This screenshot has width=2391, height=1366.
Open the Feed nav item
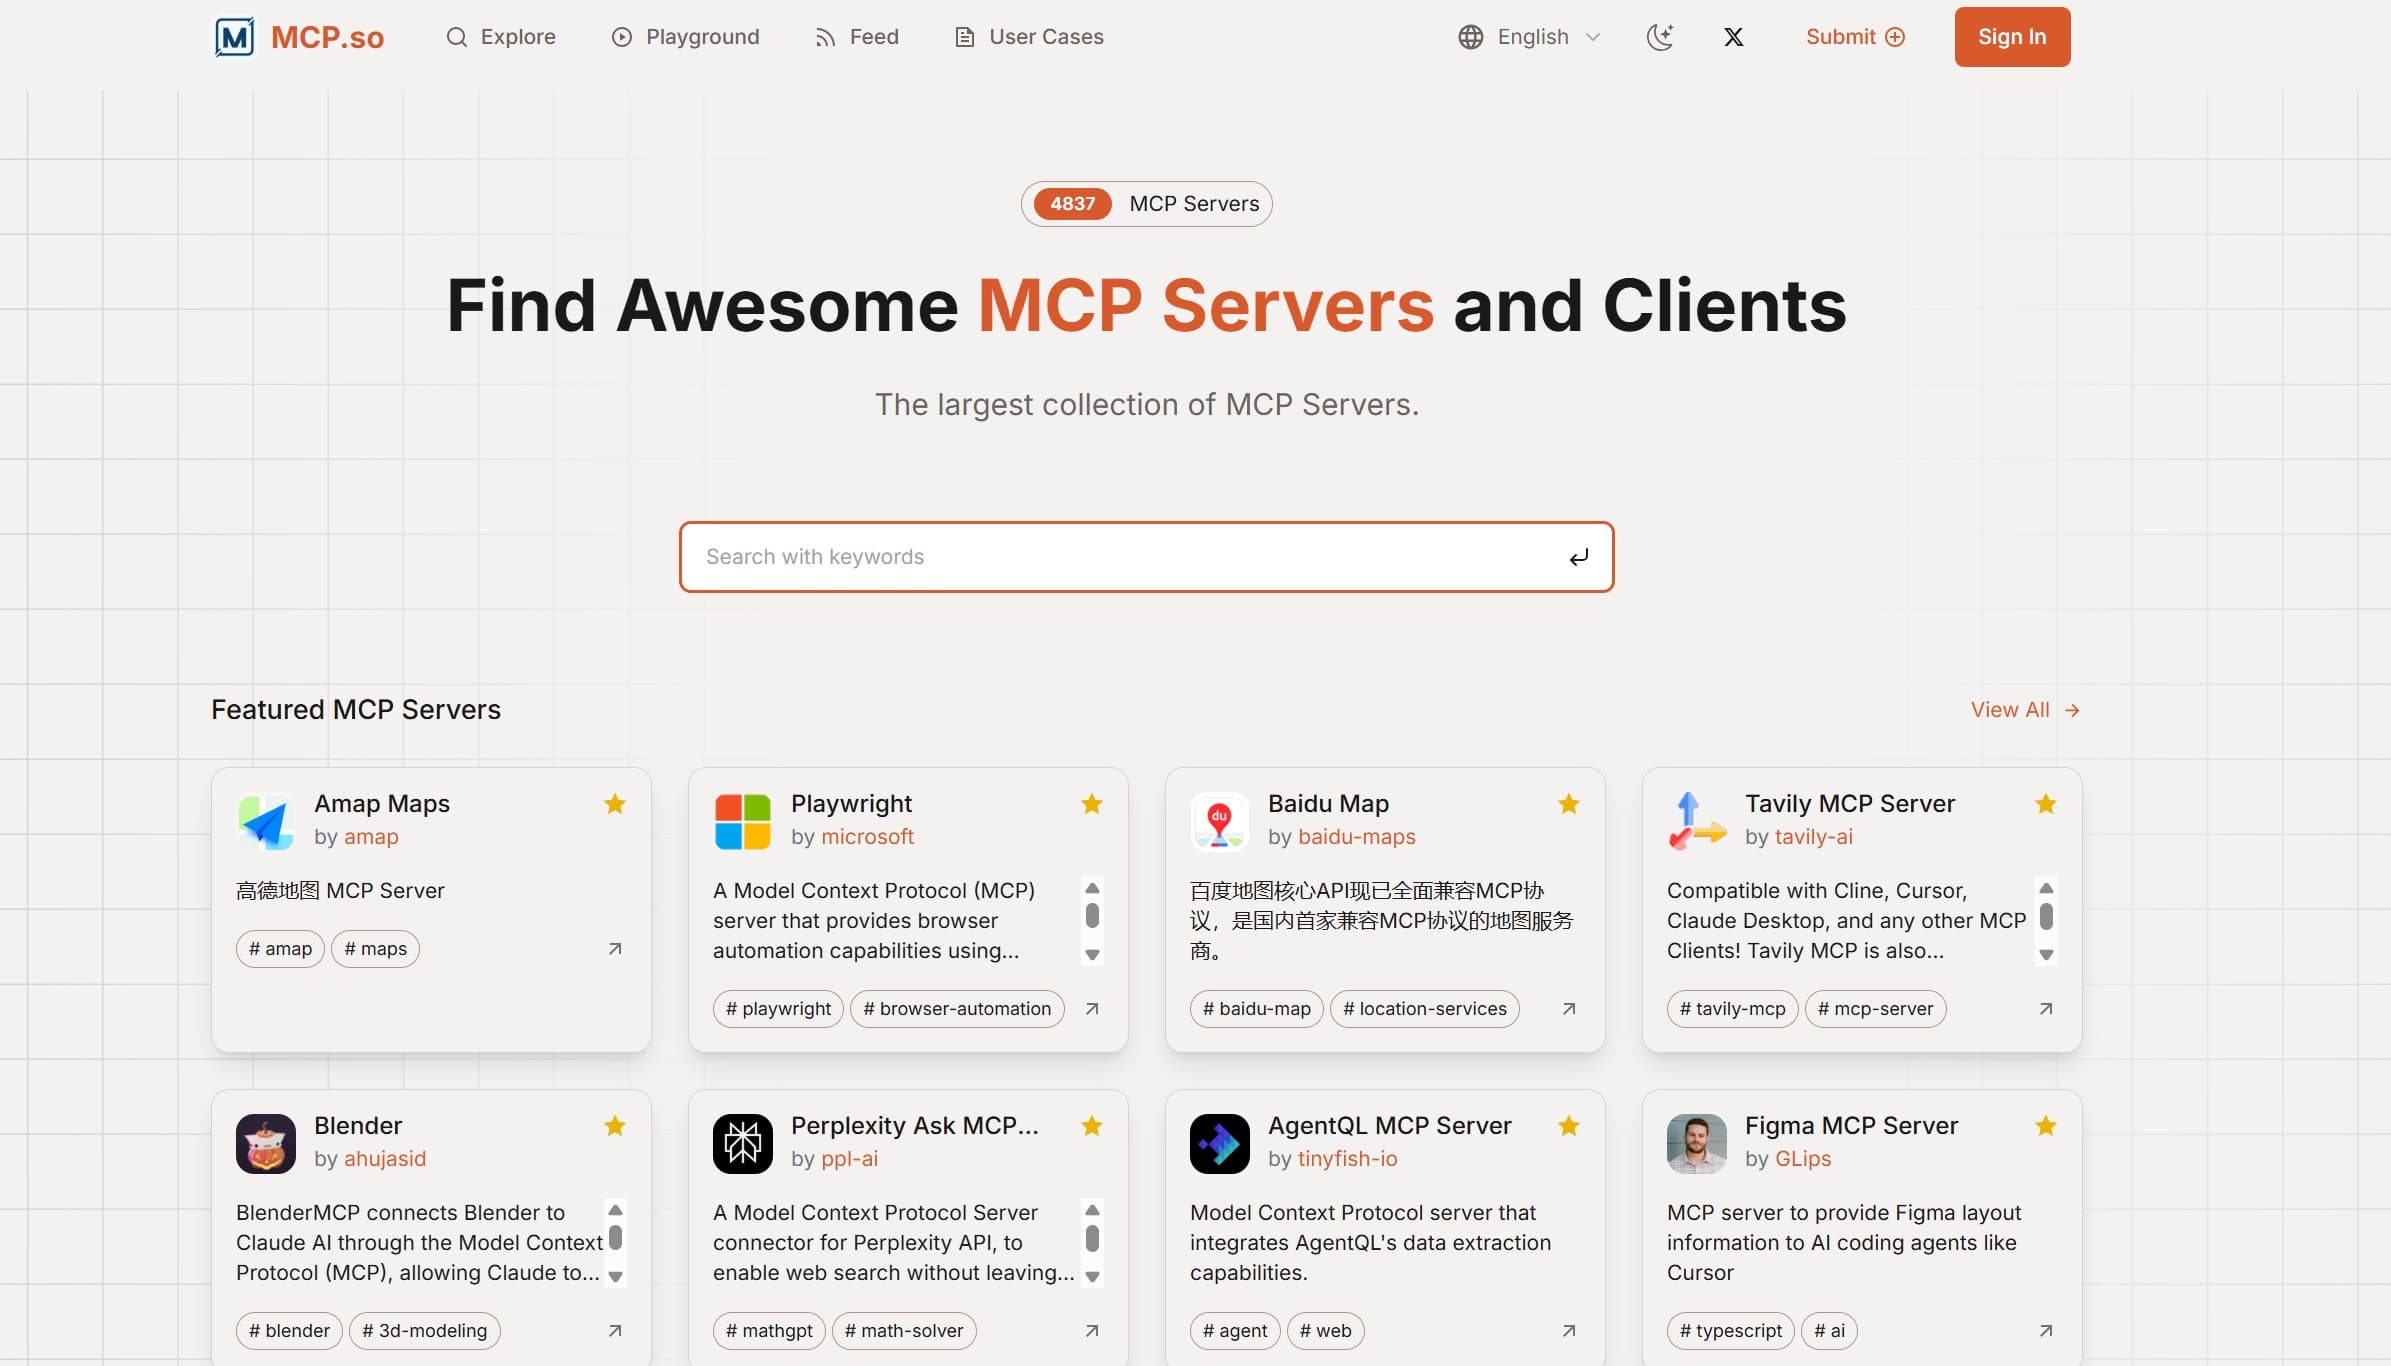point(857,37)
